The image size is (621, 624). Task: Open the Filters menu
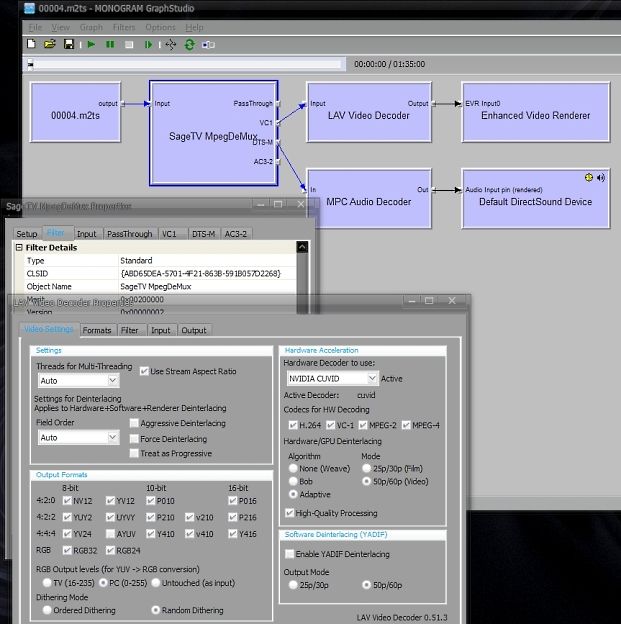124,27
